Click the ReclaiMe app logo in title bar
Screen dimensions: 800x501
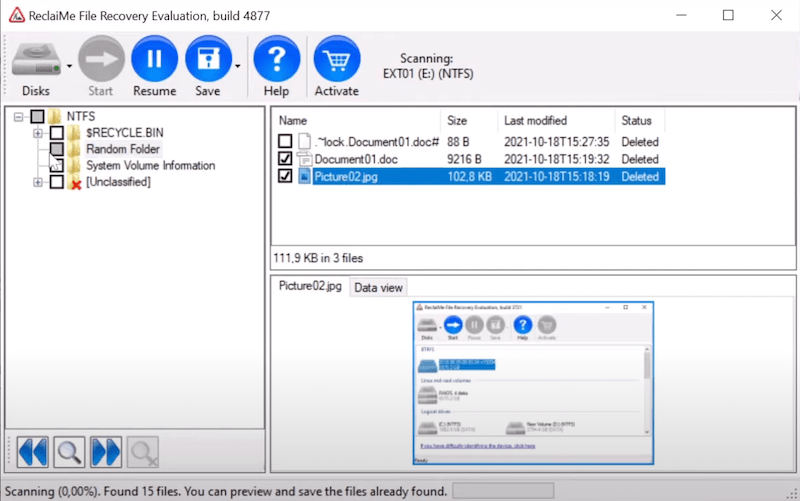click(17, 15)
